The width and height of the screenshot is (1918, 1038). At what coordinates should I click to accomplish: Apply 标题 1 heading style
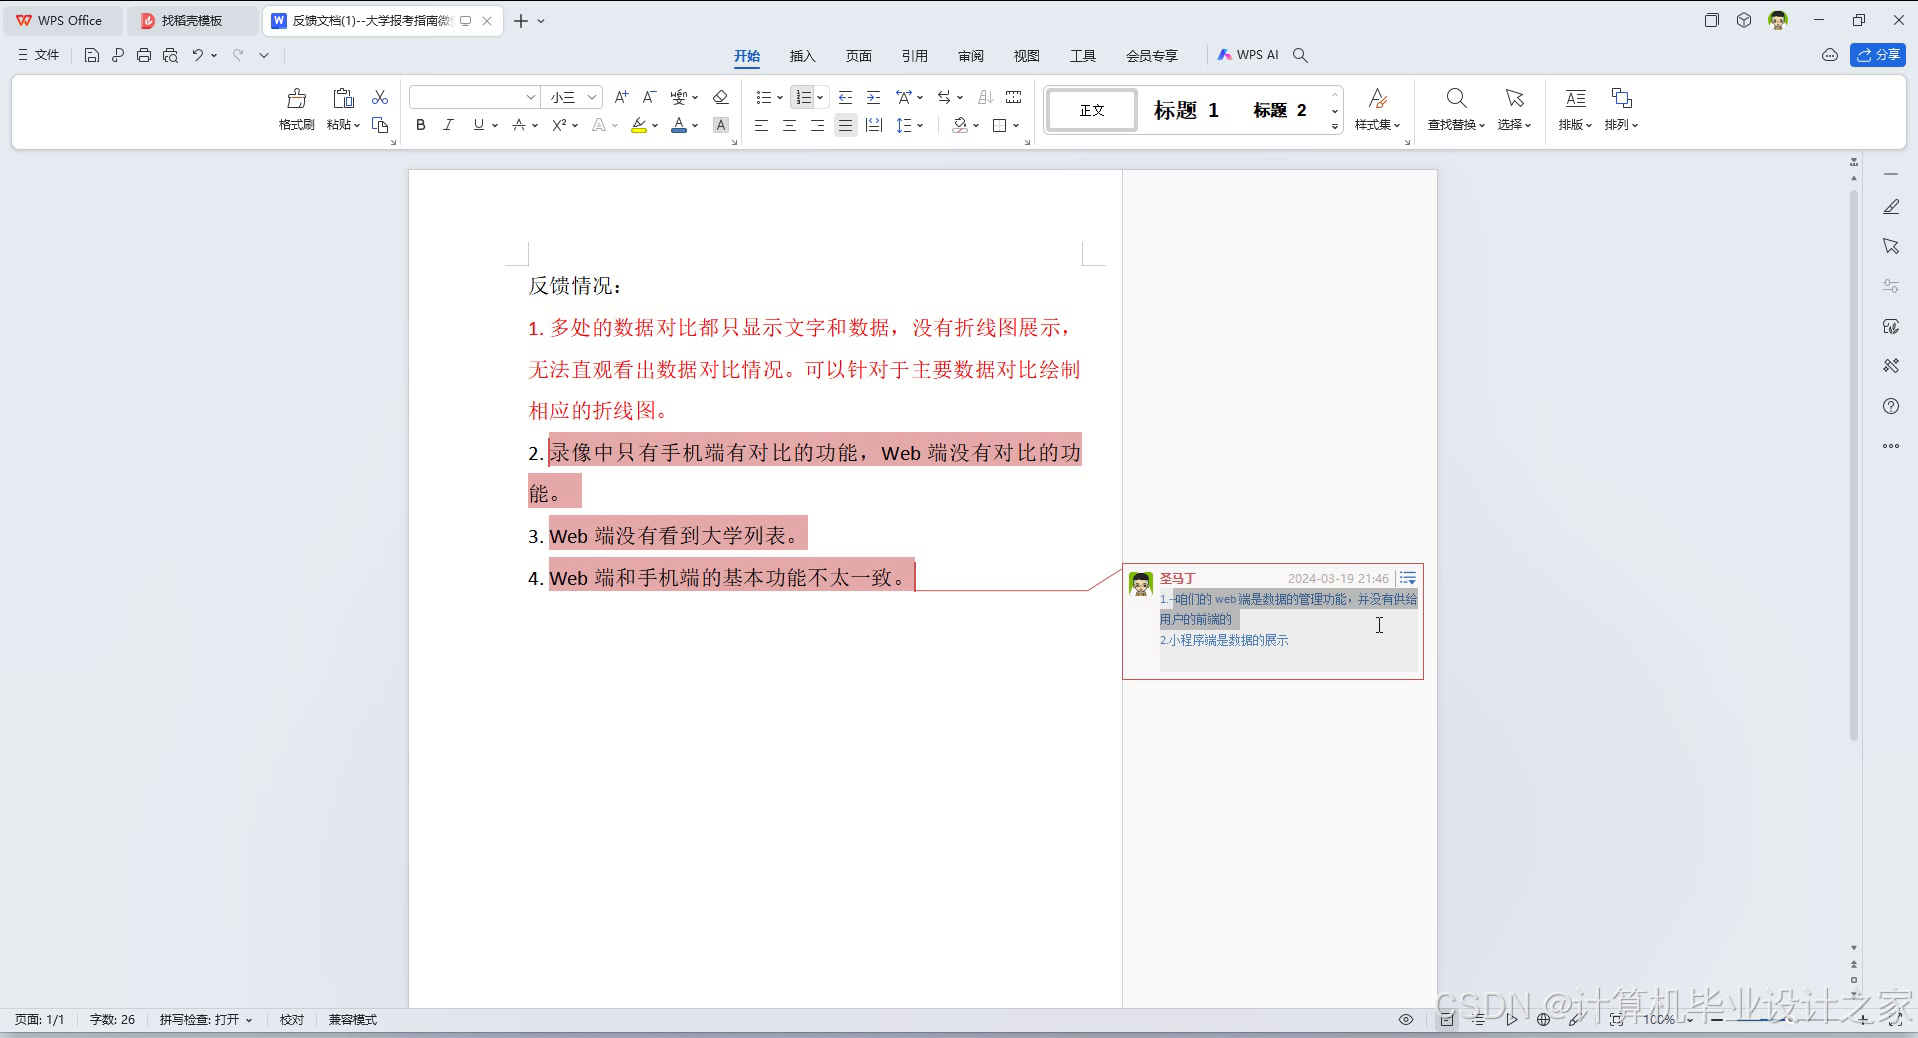click(1185, 110)
